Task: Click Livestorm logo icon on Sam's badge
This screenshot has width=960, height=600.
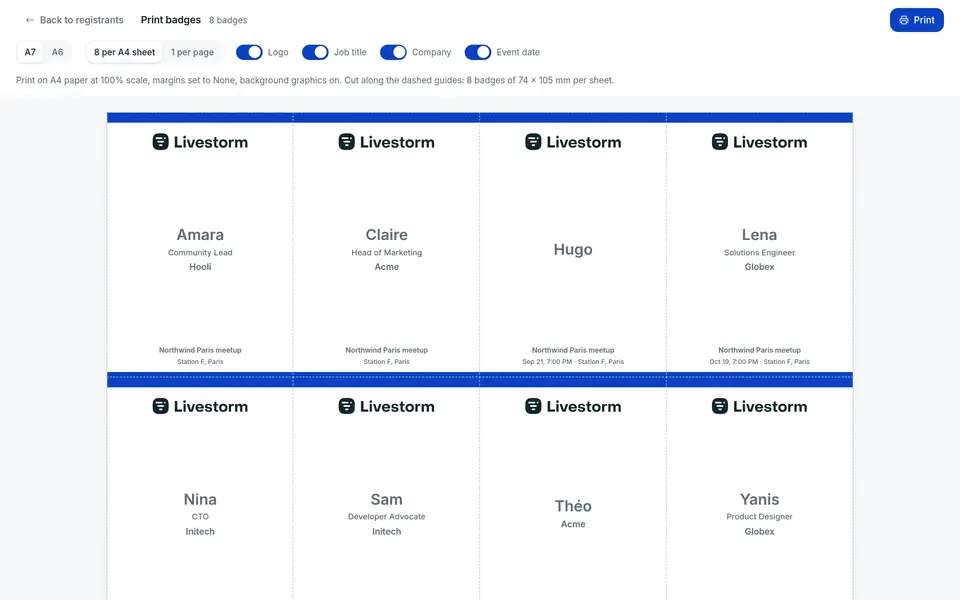Action: click(347, 406)
